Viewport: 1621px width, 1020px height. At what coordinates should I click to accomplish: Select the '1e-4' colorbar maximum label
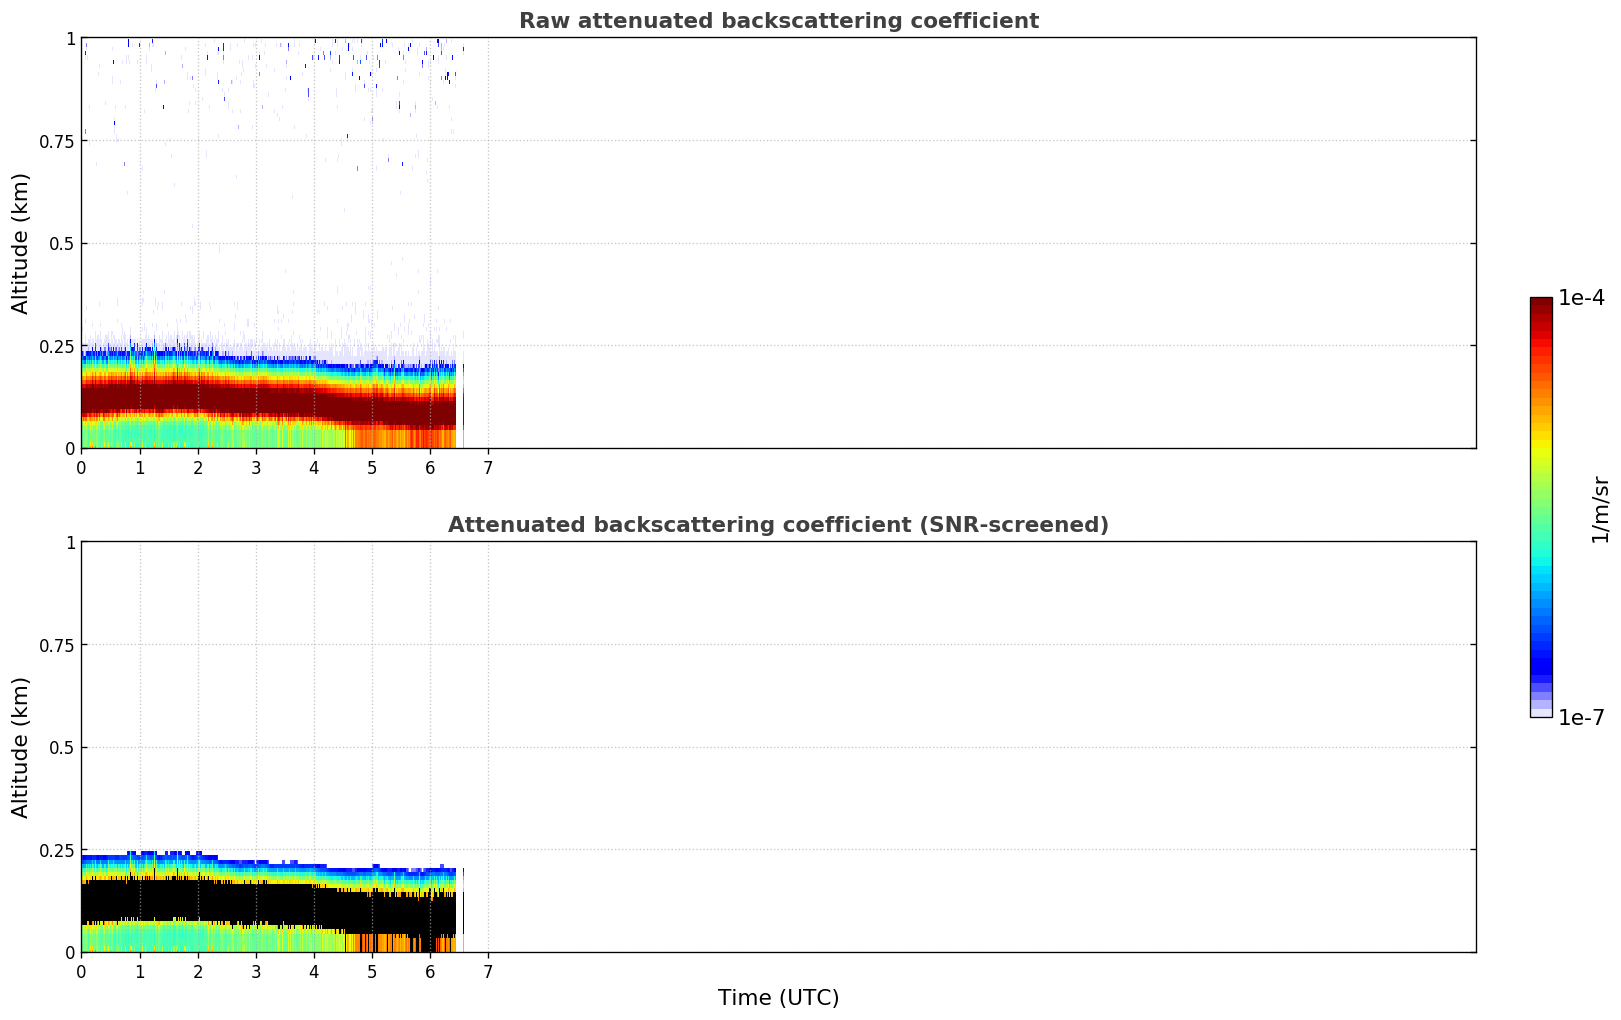[1581, 298]
